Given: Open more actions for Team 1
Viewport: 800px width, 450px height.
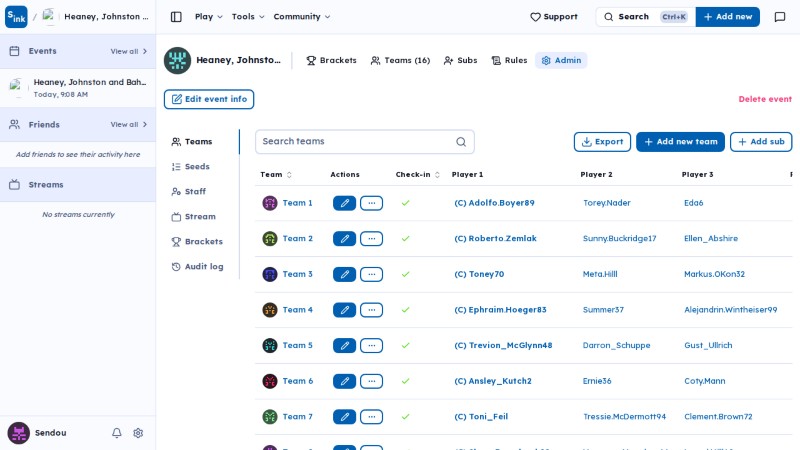Looking at the screenshot, I should pyautogui.click(x=371, y=203).
